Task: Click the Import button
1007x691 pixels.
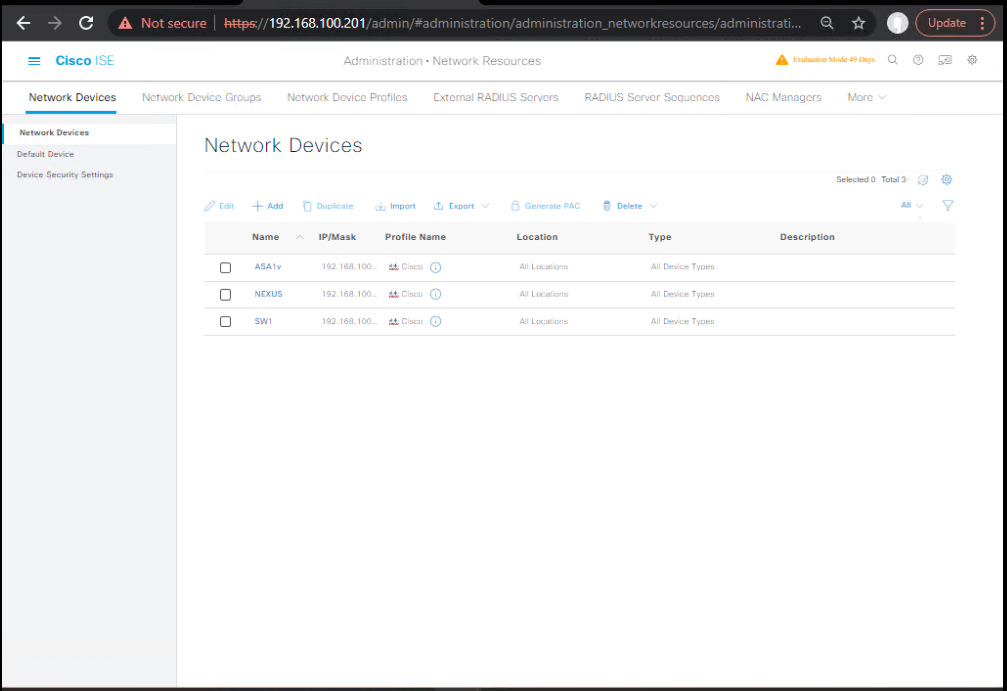Action: click(x=396, y=206)
